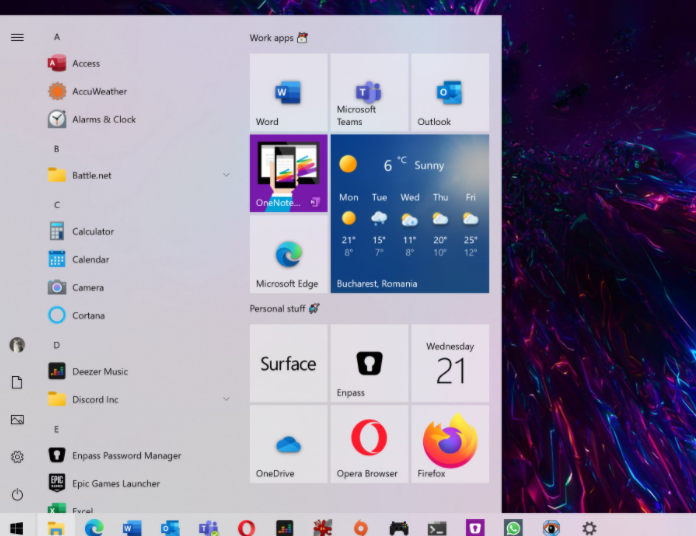This screenshot has width=696, height=536.
Task: Launch the Firefox tile
Action: (x=450, y=444)
